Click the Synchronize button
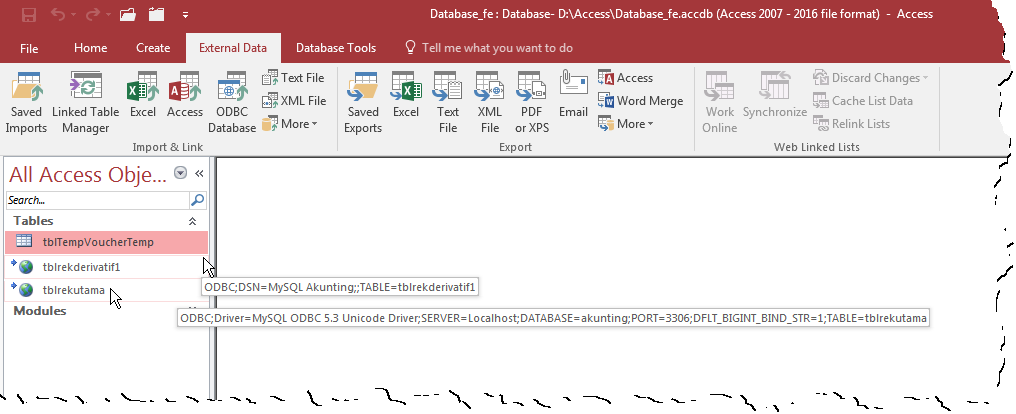This screenshot has height=414, width=1016. tap(775, 95)
